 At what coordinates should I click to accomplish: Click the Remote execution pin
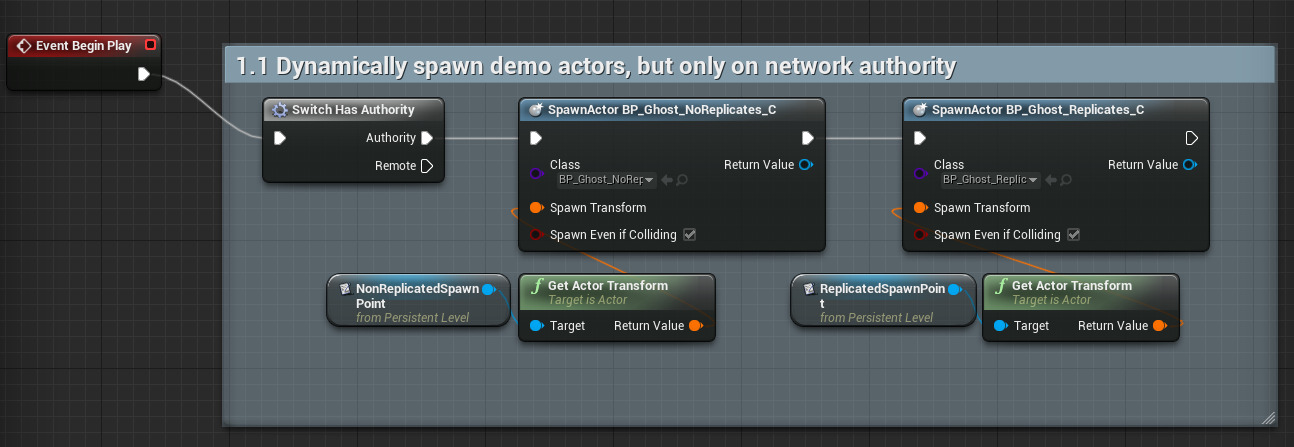(x=427, y=166)
